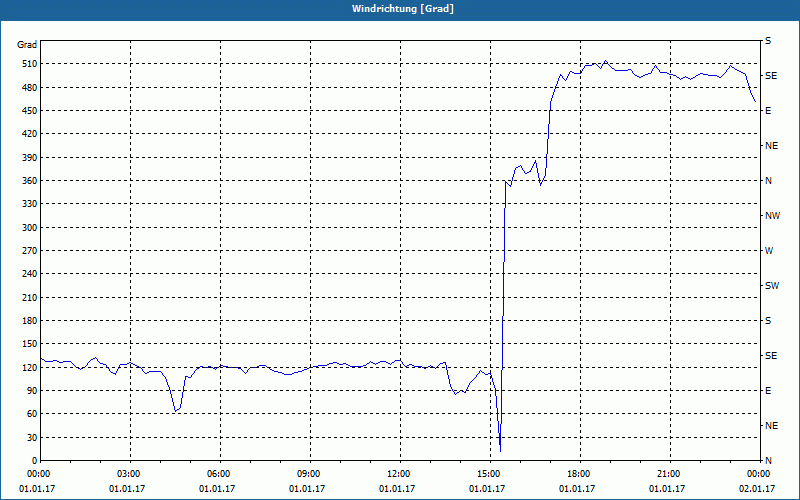The height and width of the screenshot is (500, 800).
Task: Select the E compass label on the 450 gridline
Action: 768,111
